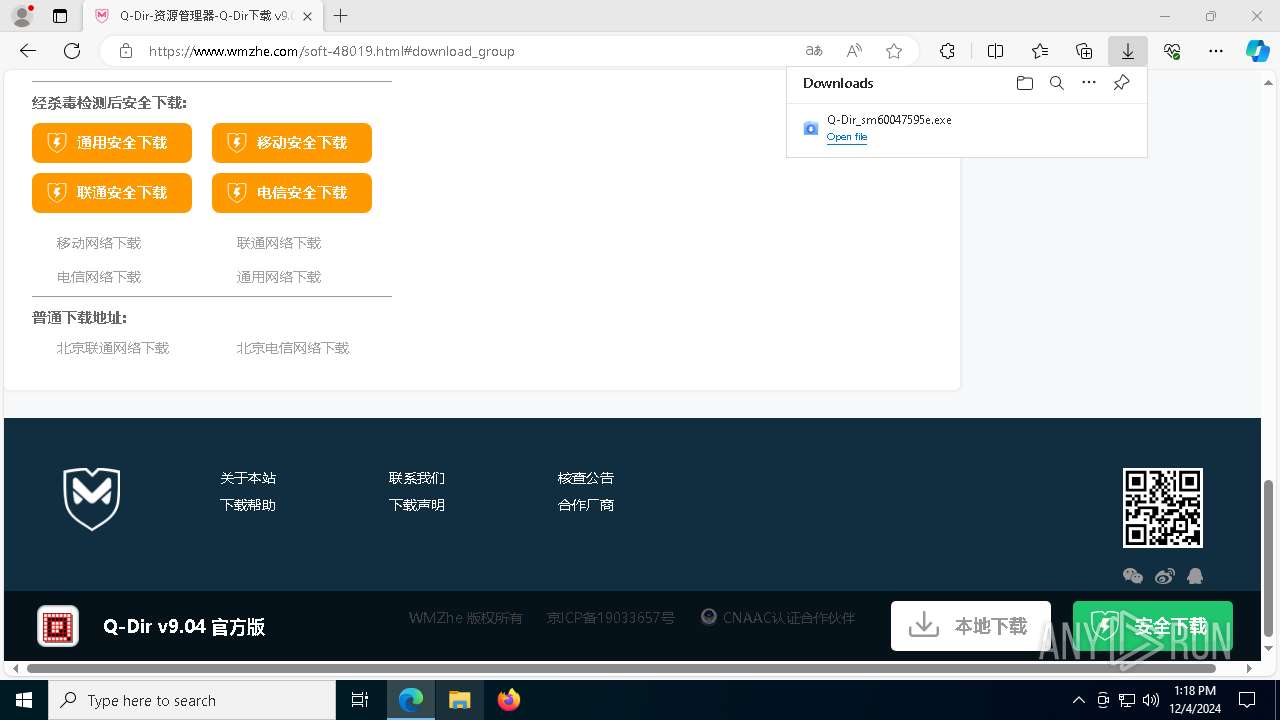Open a new tab with plus
The image size is (1280, 720).
pyautogui.click(x=341, y=16)
